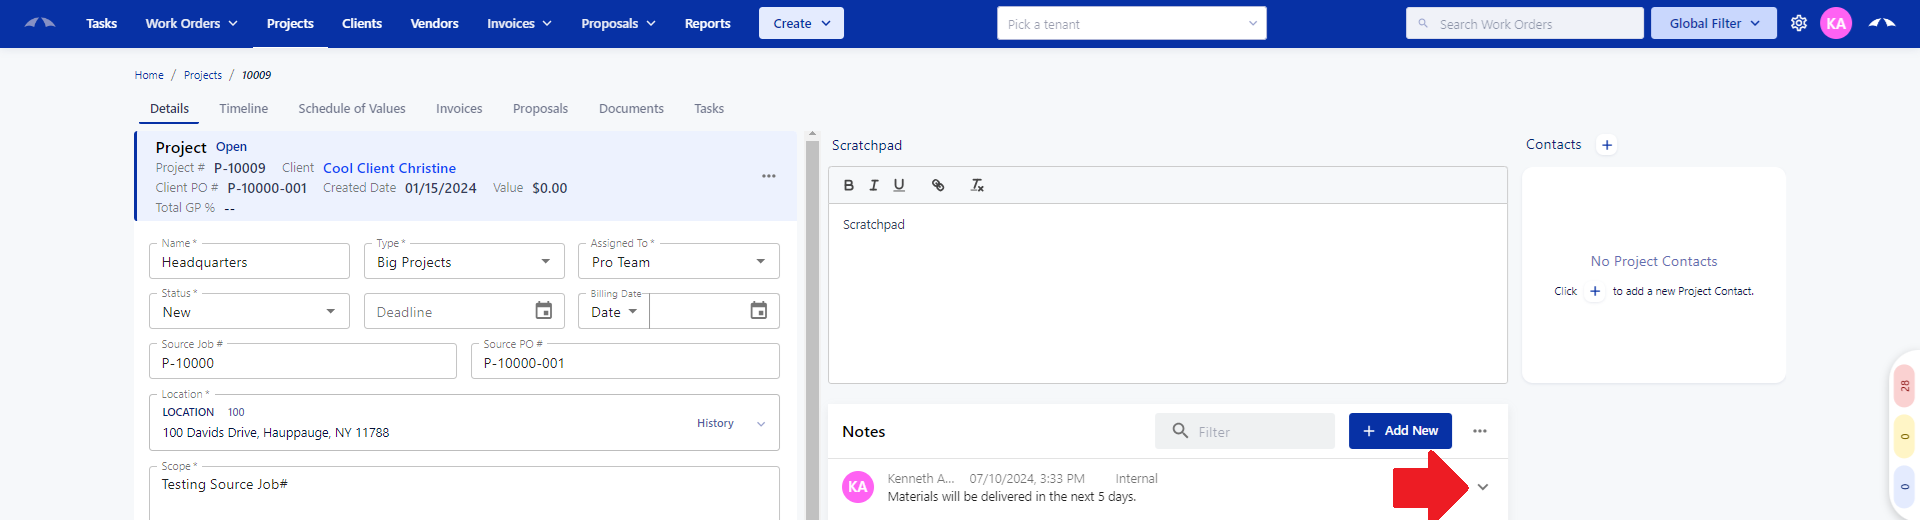This screenshot has height=520, width=1920.
Task: Open the red side badge showing 28
Action: pos(1905,386)
